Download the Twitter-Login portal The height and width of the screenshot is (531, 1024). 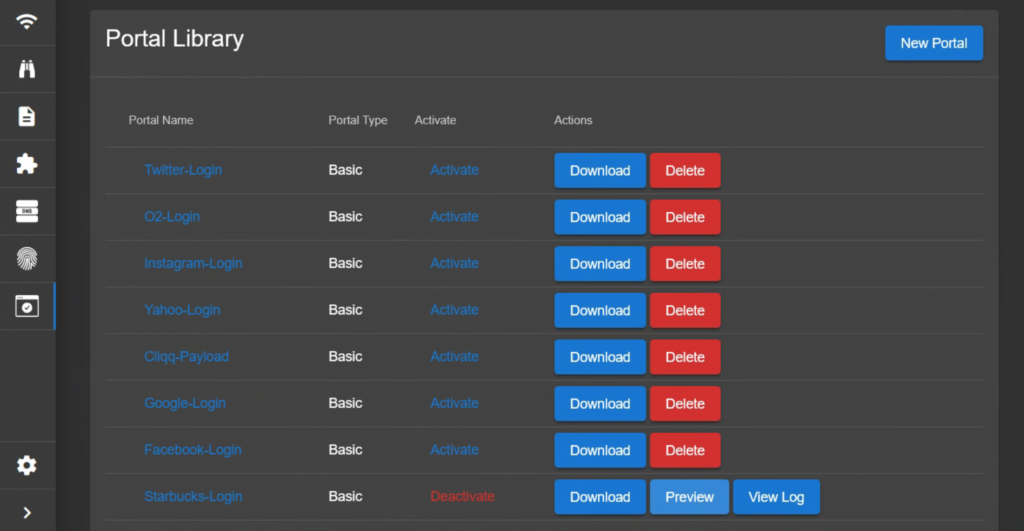[x=600, y=170]
